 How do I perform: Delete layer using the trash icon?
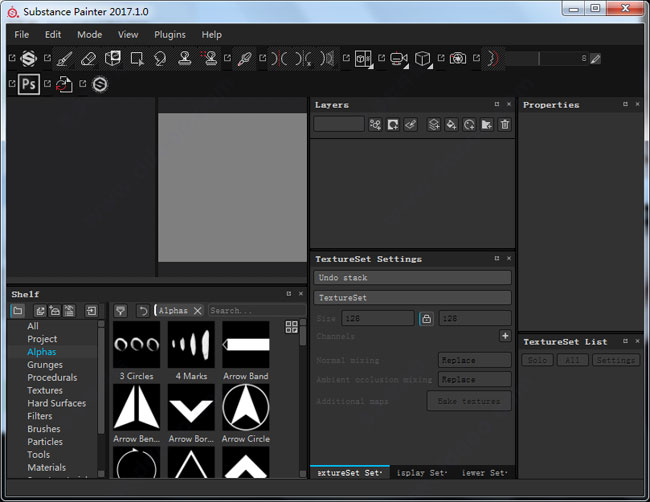coord(504,125)
